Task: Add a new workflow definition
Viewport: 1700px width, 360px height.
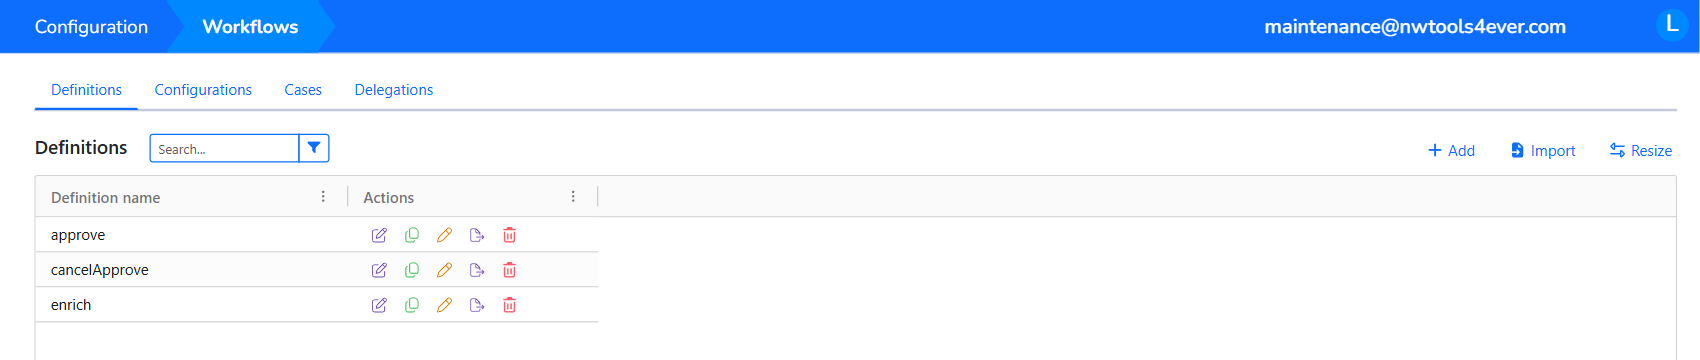Action: tap(1451, 150)
